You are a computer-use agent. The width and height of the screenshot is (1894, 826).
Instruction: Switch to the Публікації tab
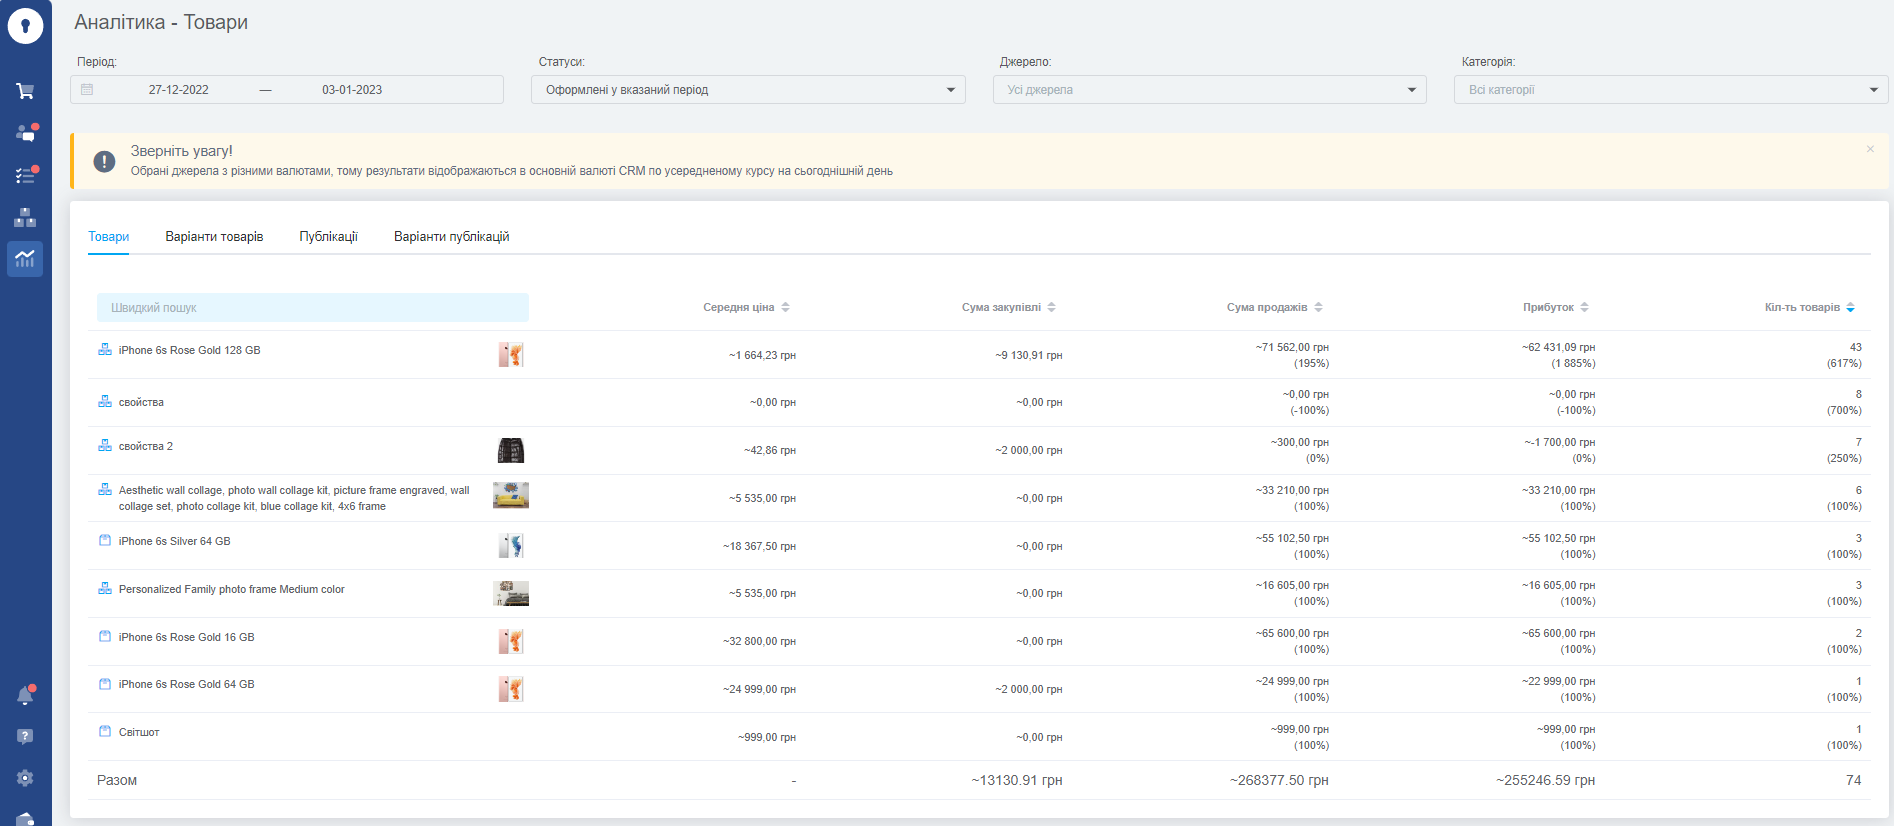click(x=328, y=237)
